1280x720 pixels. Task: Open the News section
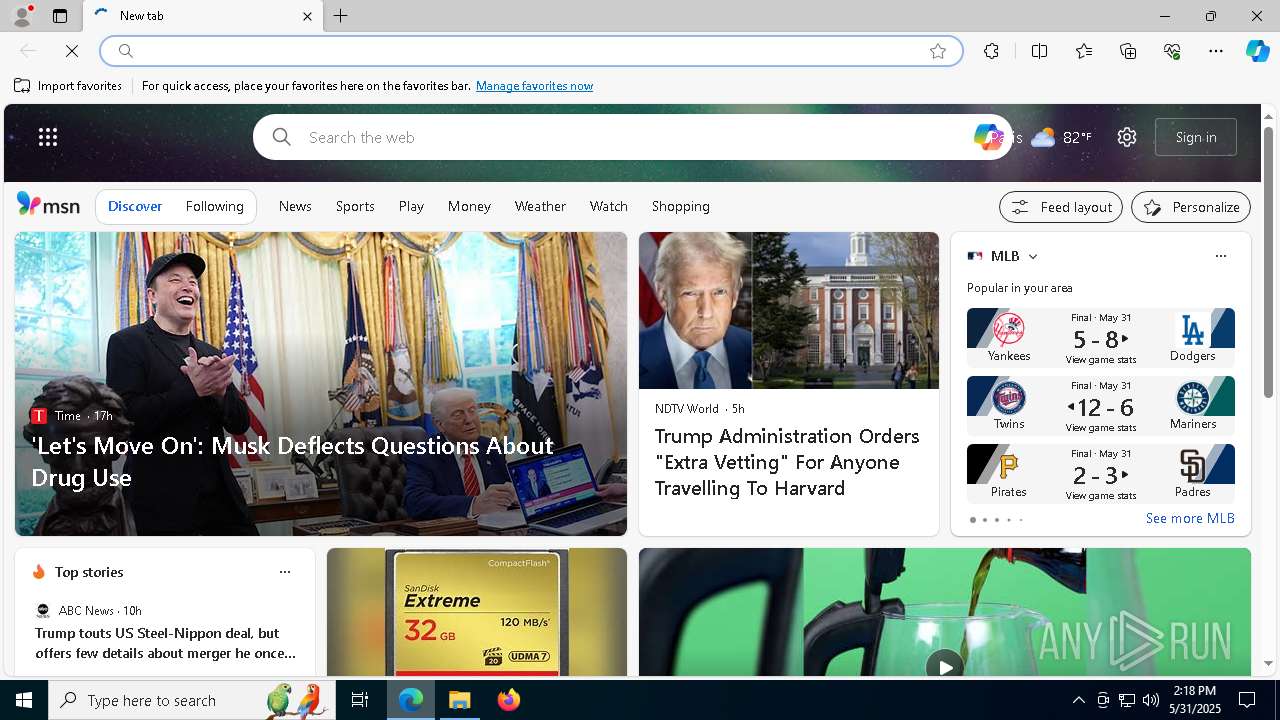click(295, 206)
